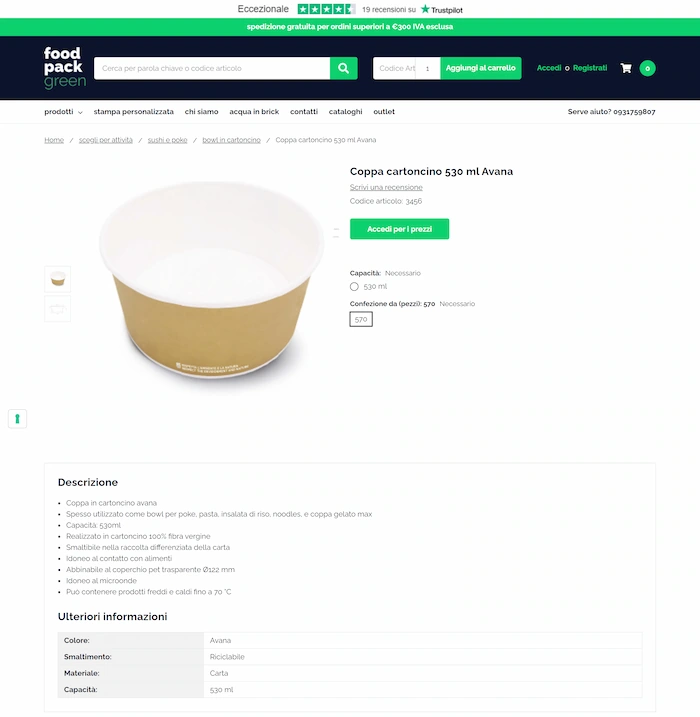This screenshot has height=717, width=700.
Task: Open the stampa personalizzata menu item
Action: coord(134,112)
